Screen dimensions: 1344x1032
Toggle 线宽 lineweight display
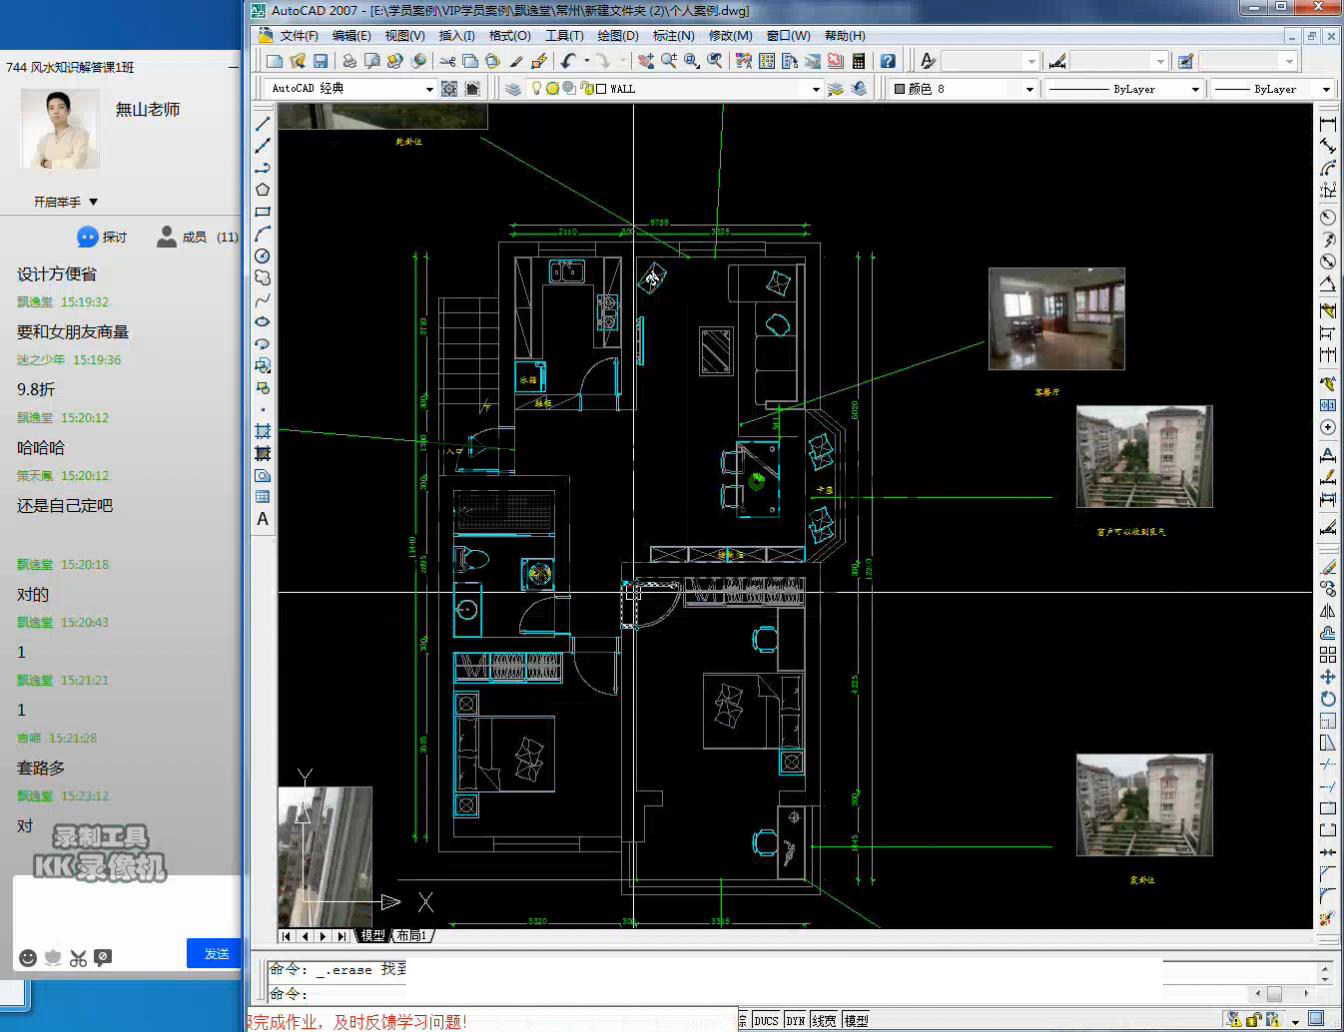pyautogui.click(x=824, y=1021)
